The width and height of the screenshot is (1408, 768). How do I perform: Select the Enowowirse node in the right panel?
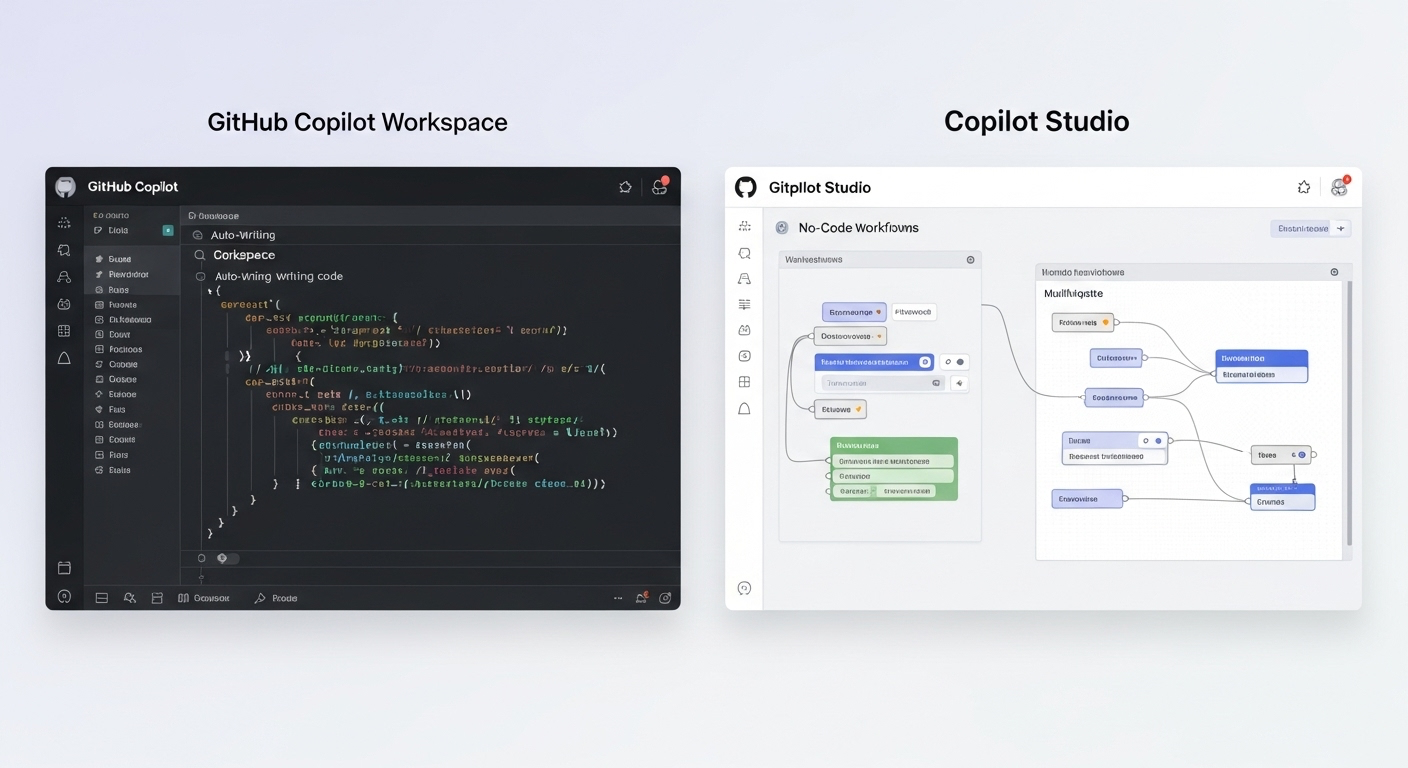pos(1087,498)
